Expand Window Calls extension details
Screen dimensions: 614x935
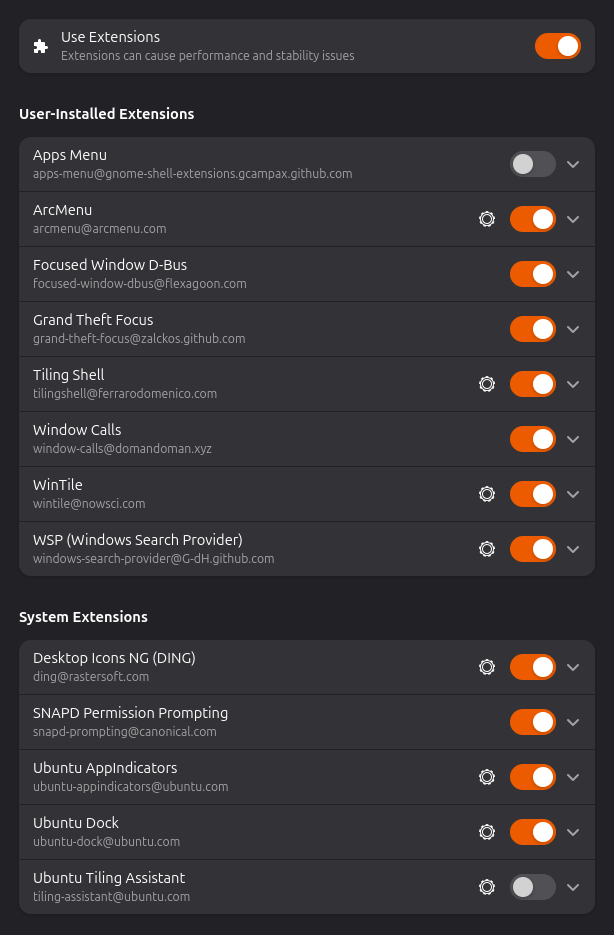pyautogui.click(x=573, y=439)
